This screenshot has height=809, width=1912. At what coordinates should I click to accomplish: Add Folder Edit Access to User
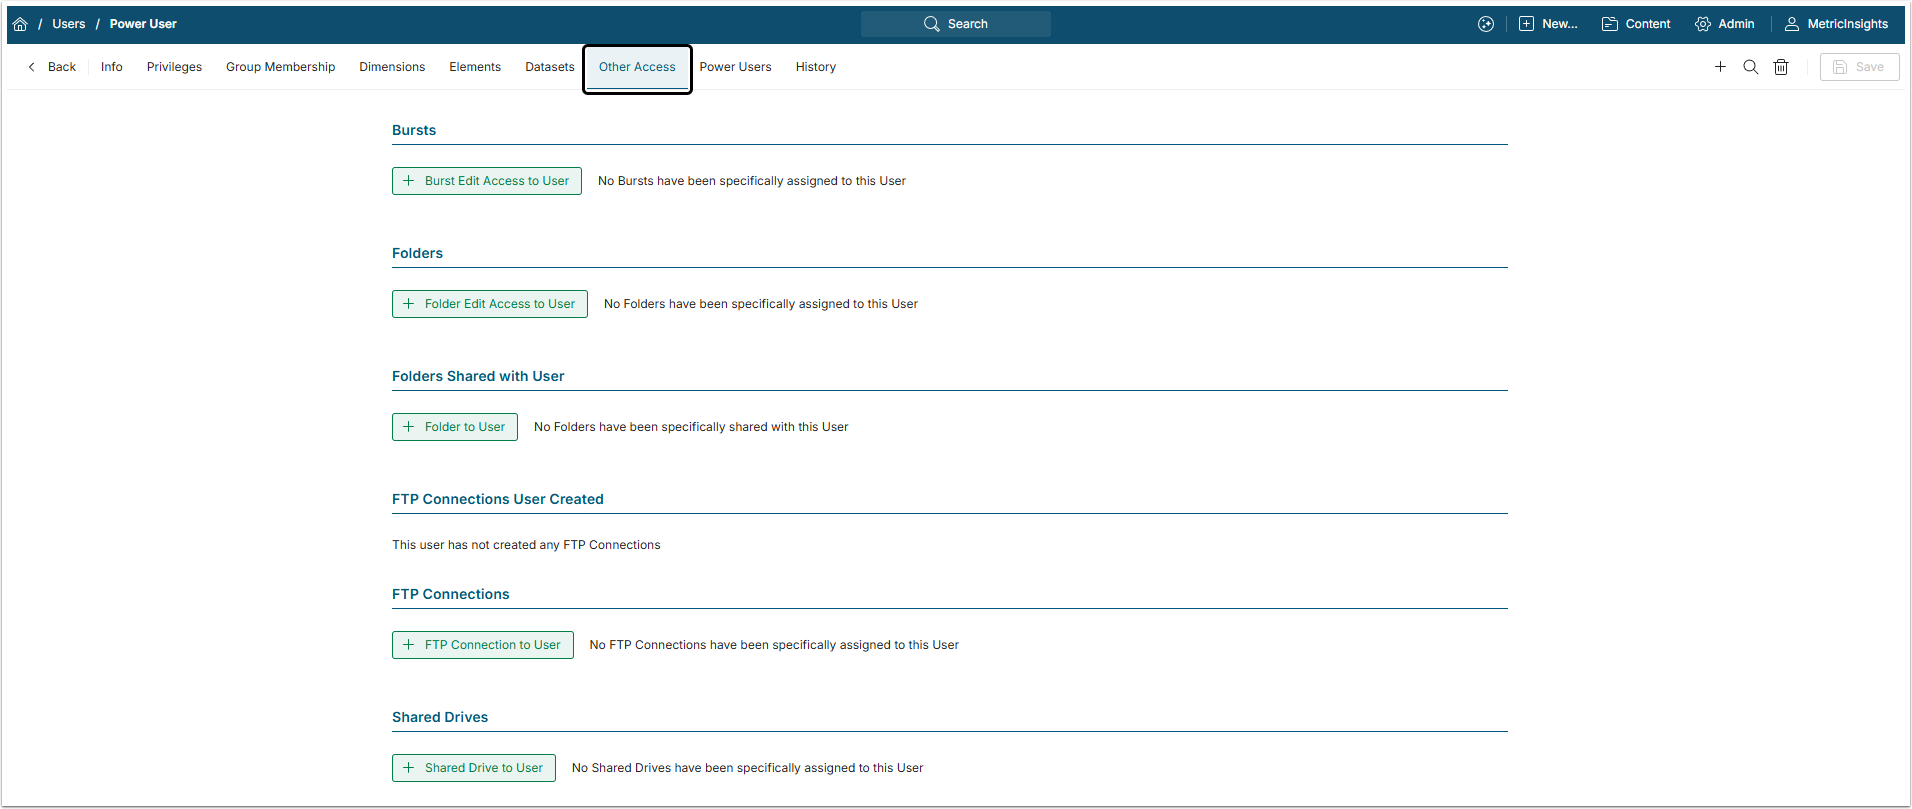click(490, 304)
